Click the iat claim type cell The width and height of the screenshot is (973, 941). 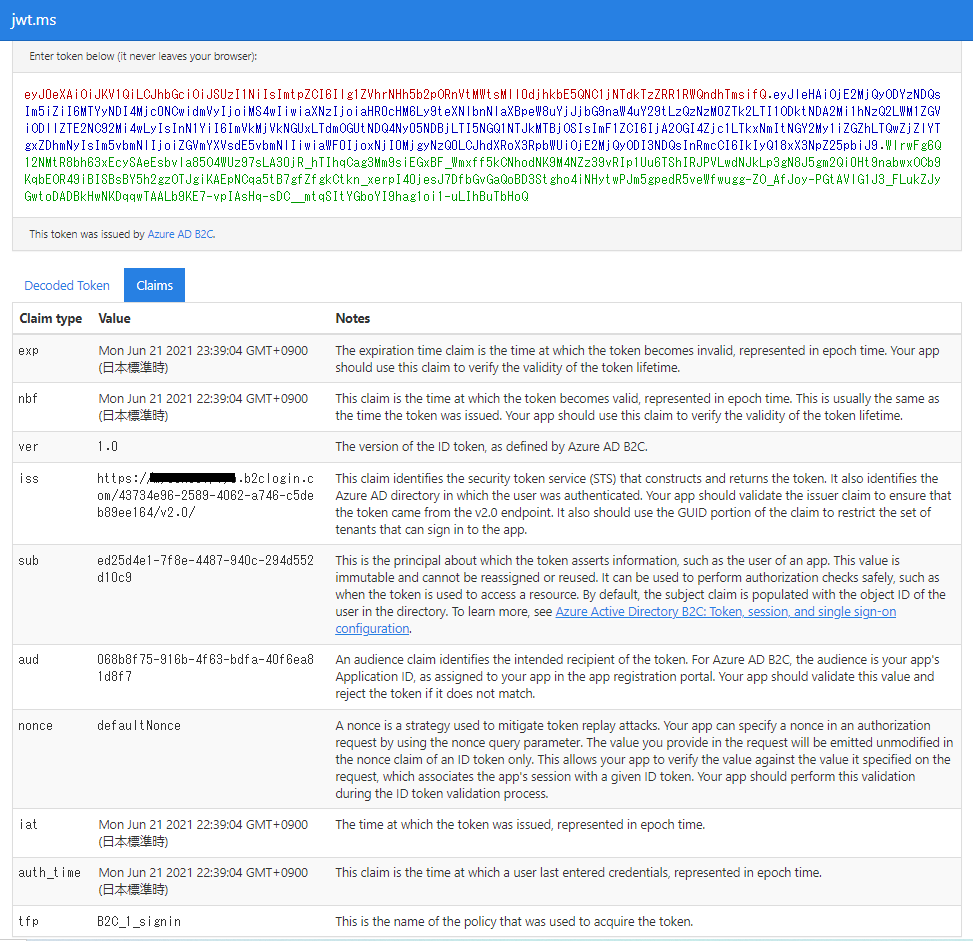point(28,824)
